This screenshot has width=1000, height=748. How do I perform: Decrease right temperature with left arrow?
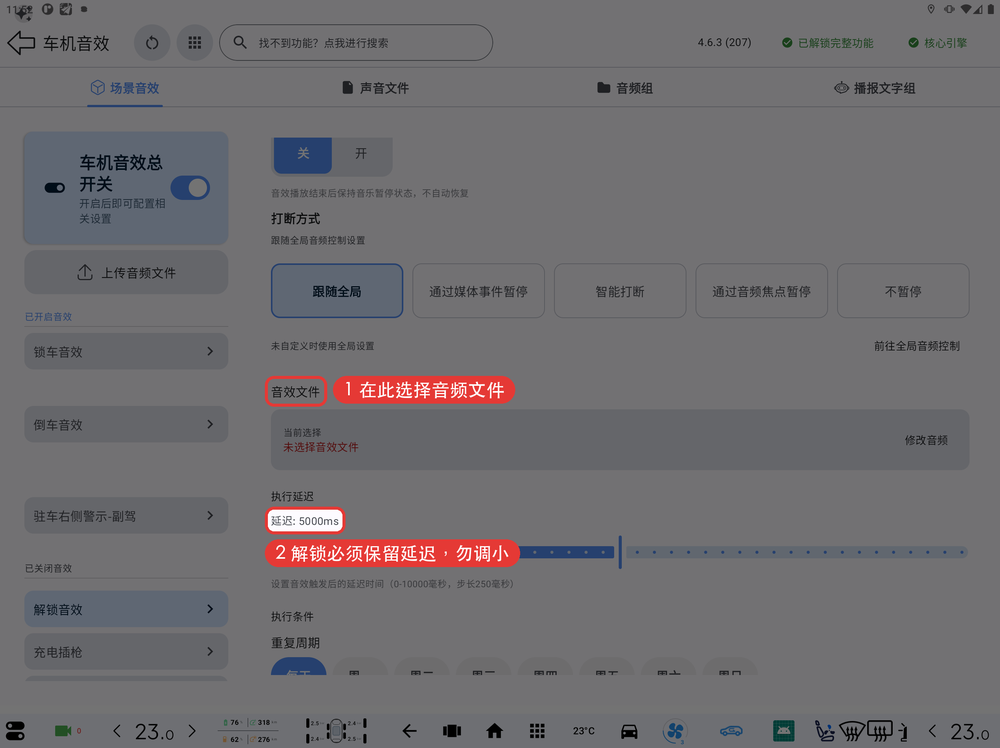click(x=932, y=731)
